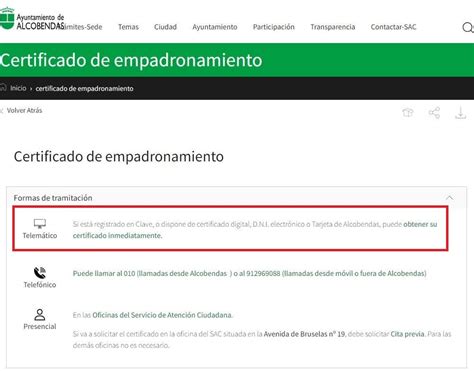Image resolution: width=474 pixels, height=371 pixels.
Task: Click the Telemático computer monitor icon
Action: (x=40, y=223)
